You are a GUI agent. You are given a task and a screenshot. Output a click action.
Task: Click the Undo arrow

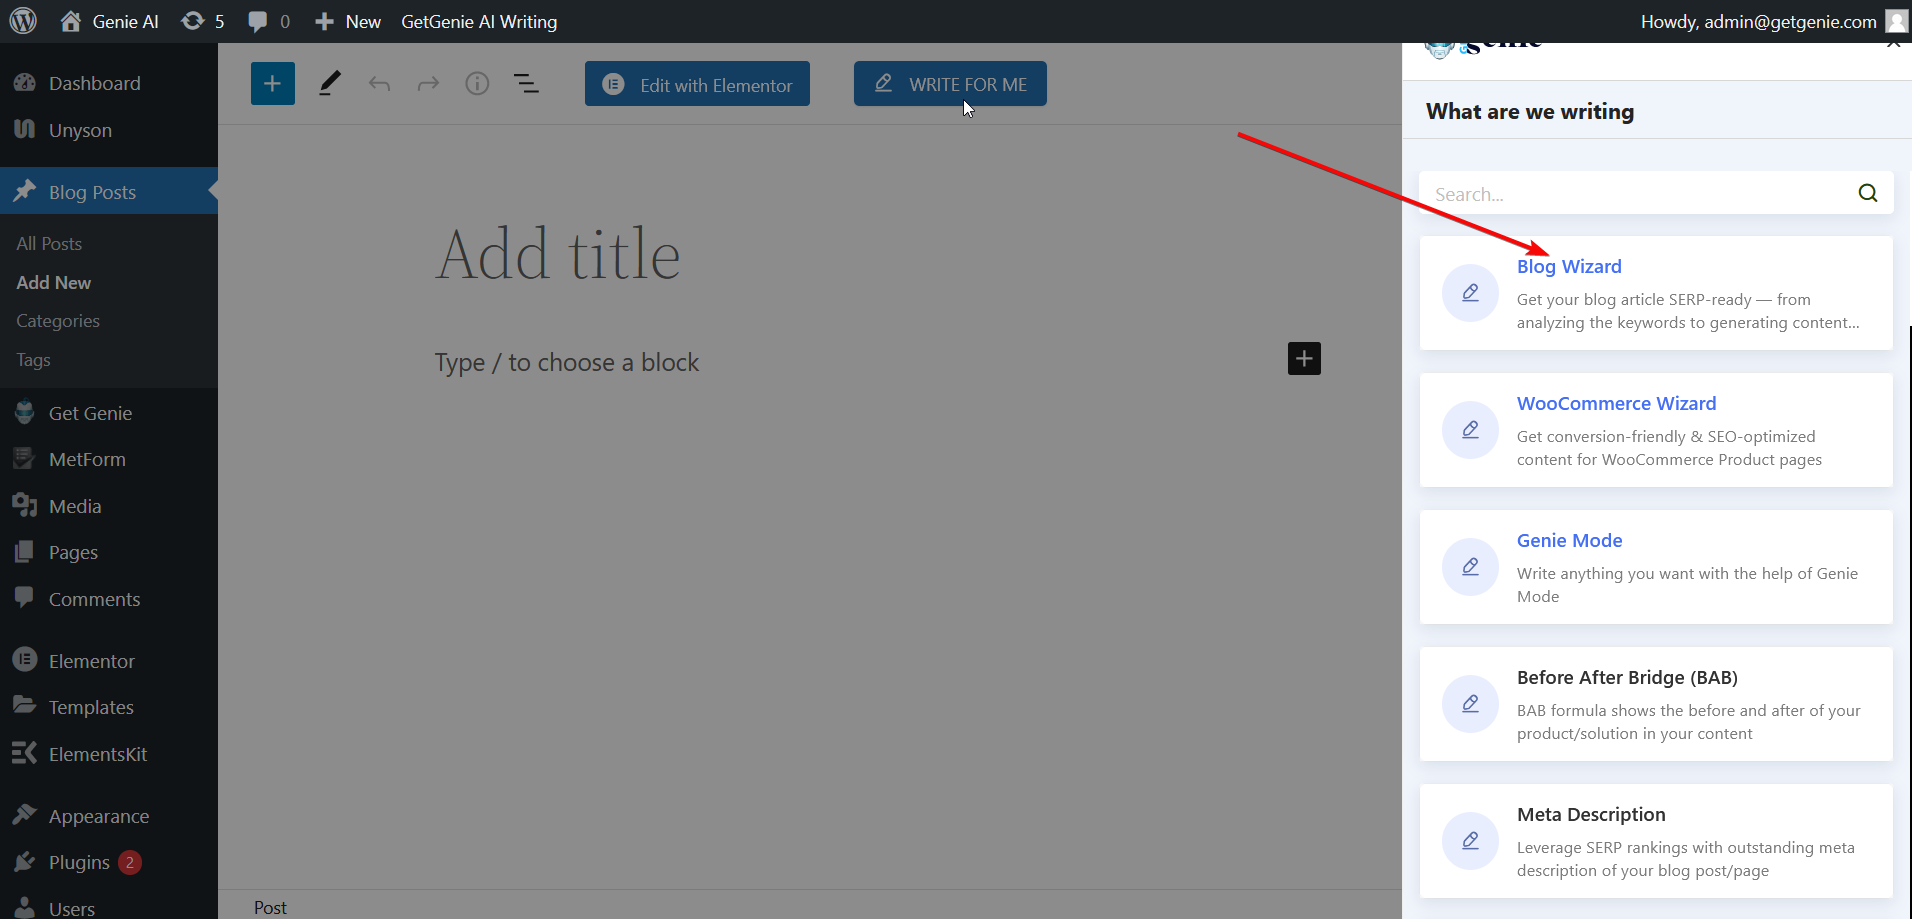(x=379, y=84)
